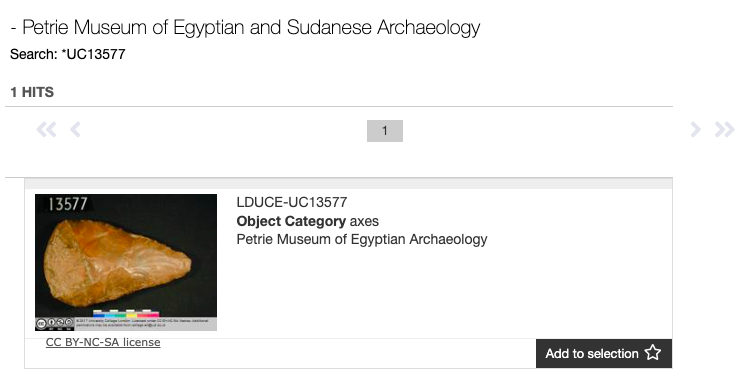Select page number 1 in pagination
The width and height of the screenshot is (747, 379).
pos(385,131)
